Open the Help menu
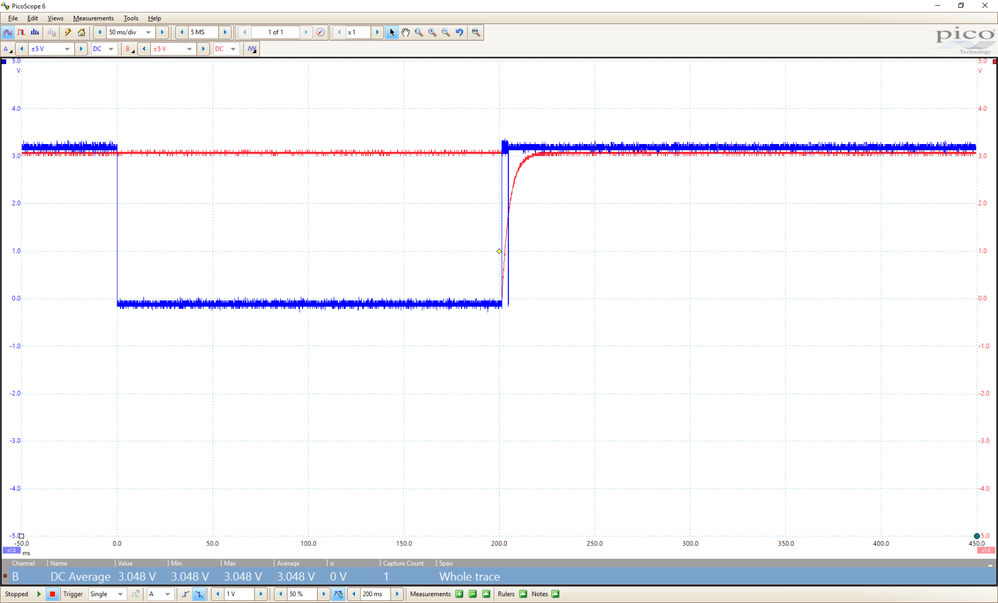 [x=154, y=18]
